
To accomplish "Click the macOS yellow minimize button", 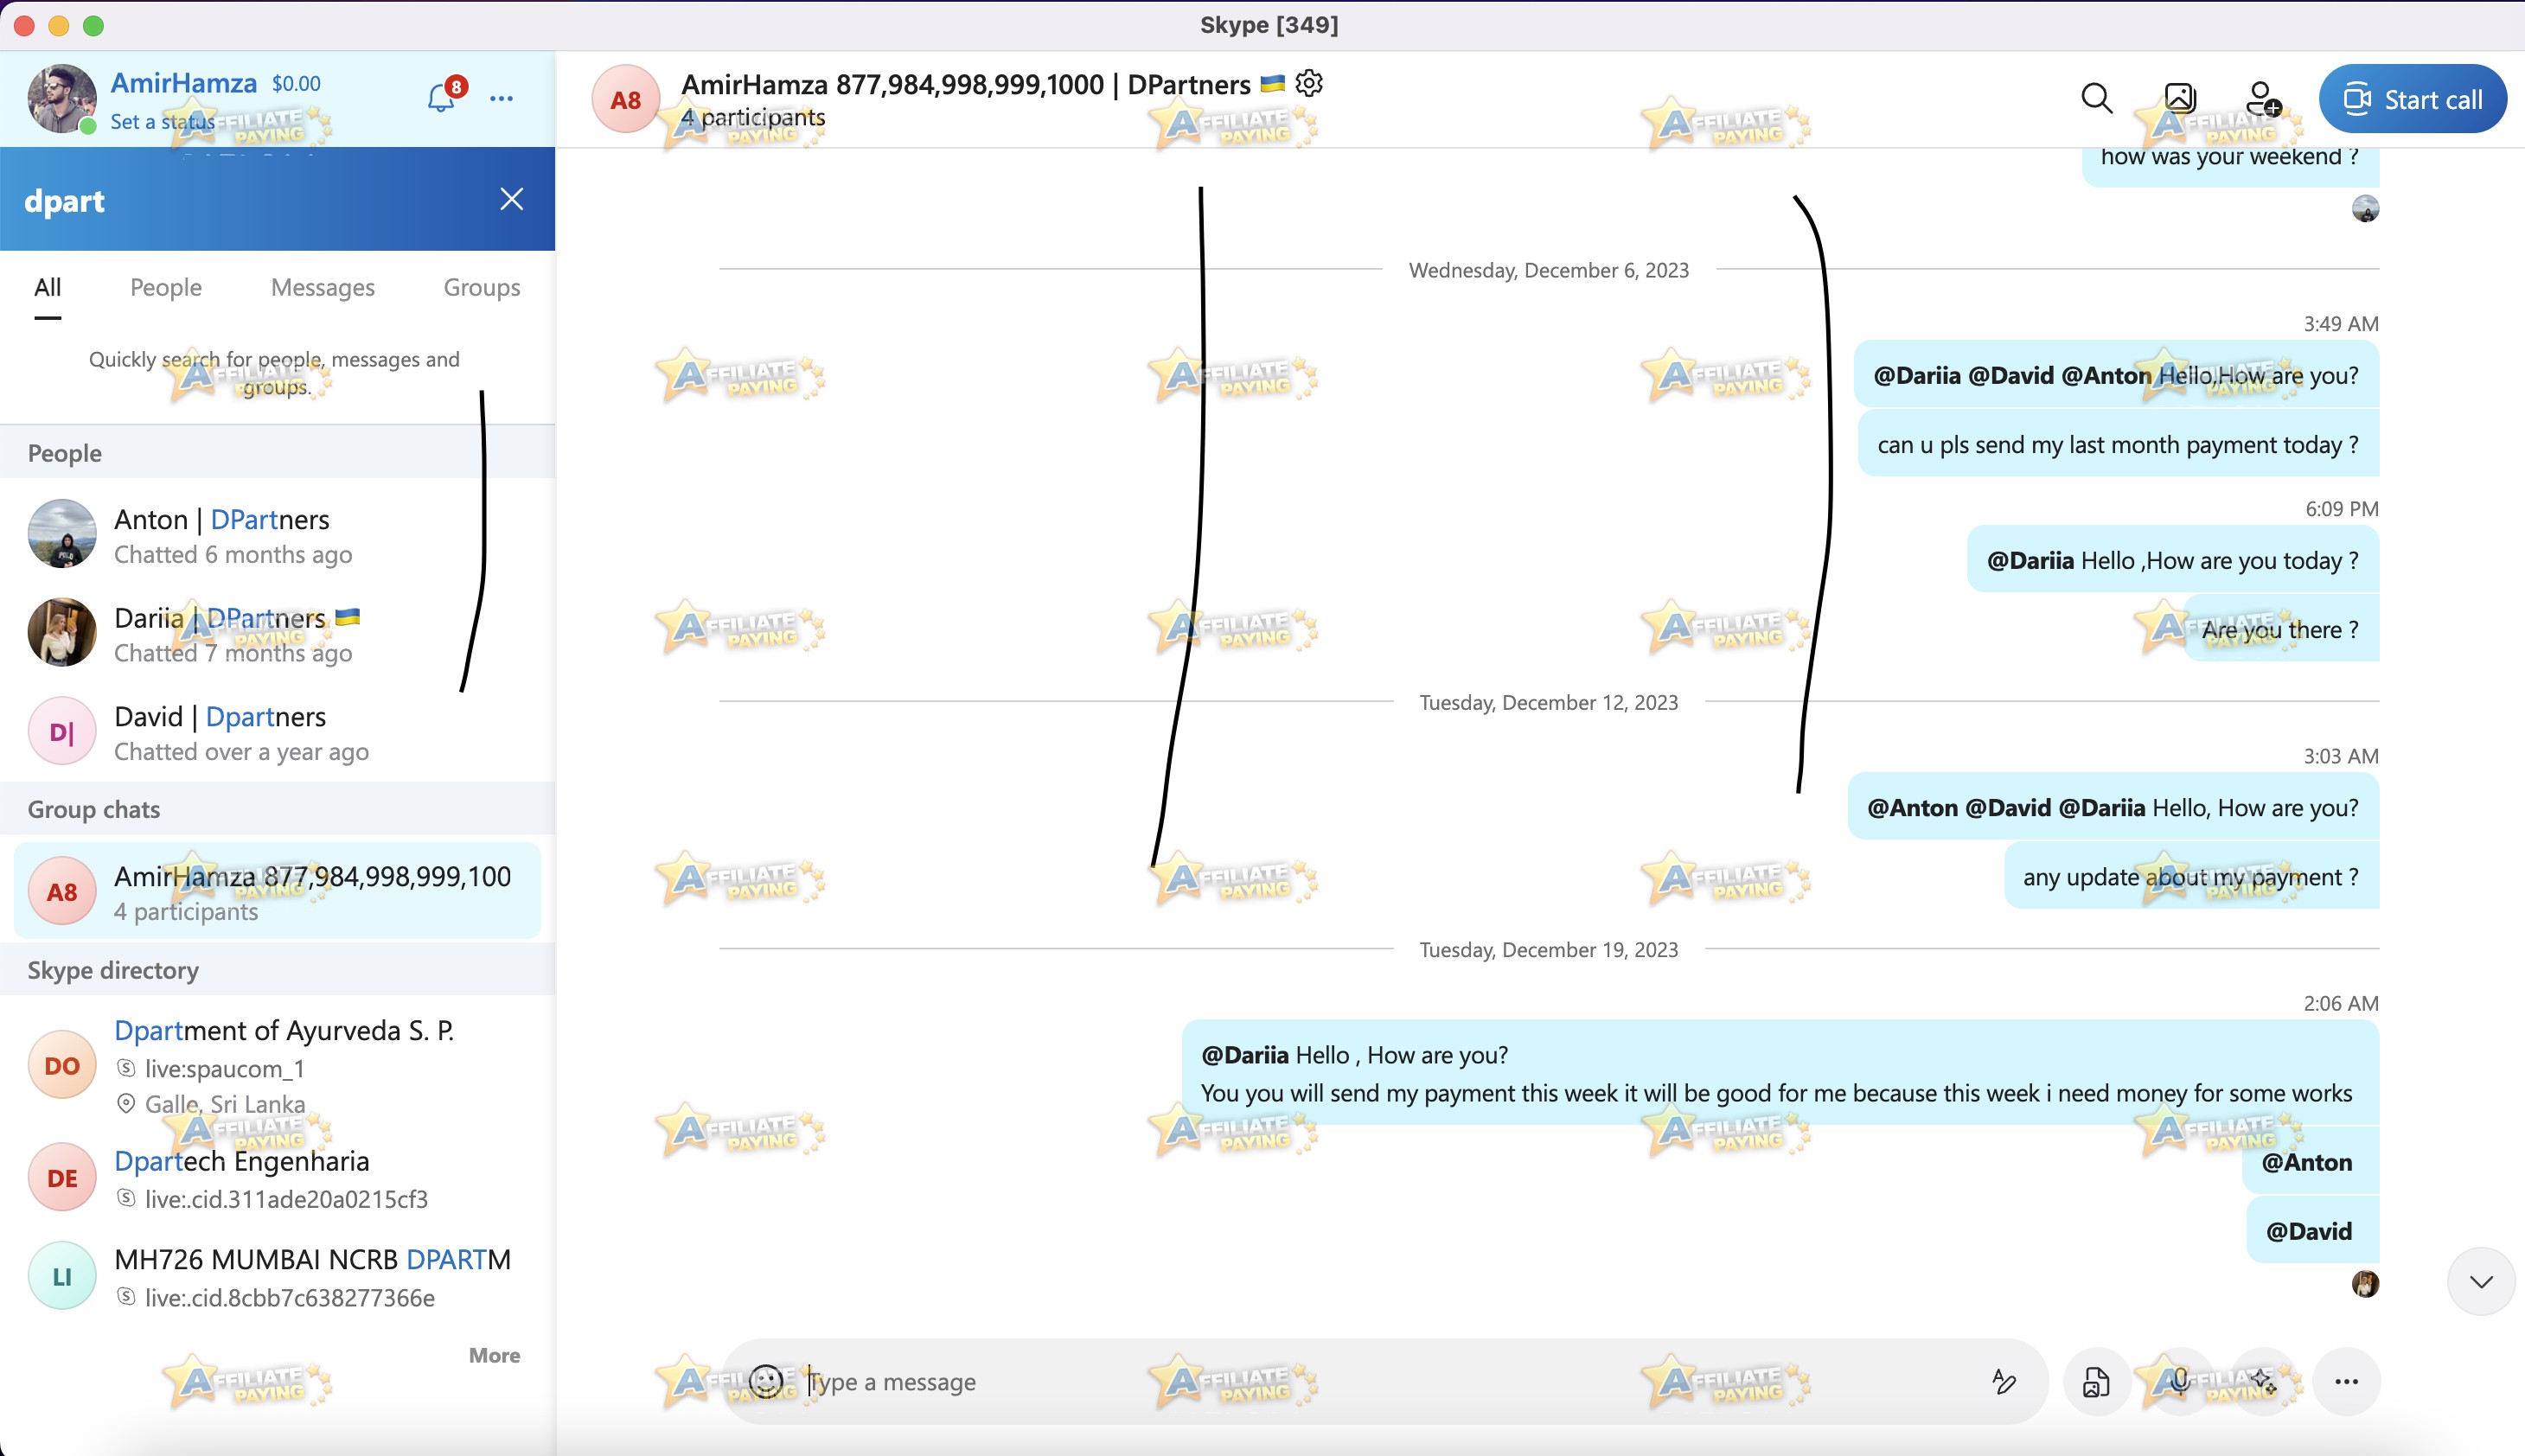I will coord(59,26).
